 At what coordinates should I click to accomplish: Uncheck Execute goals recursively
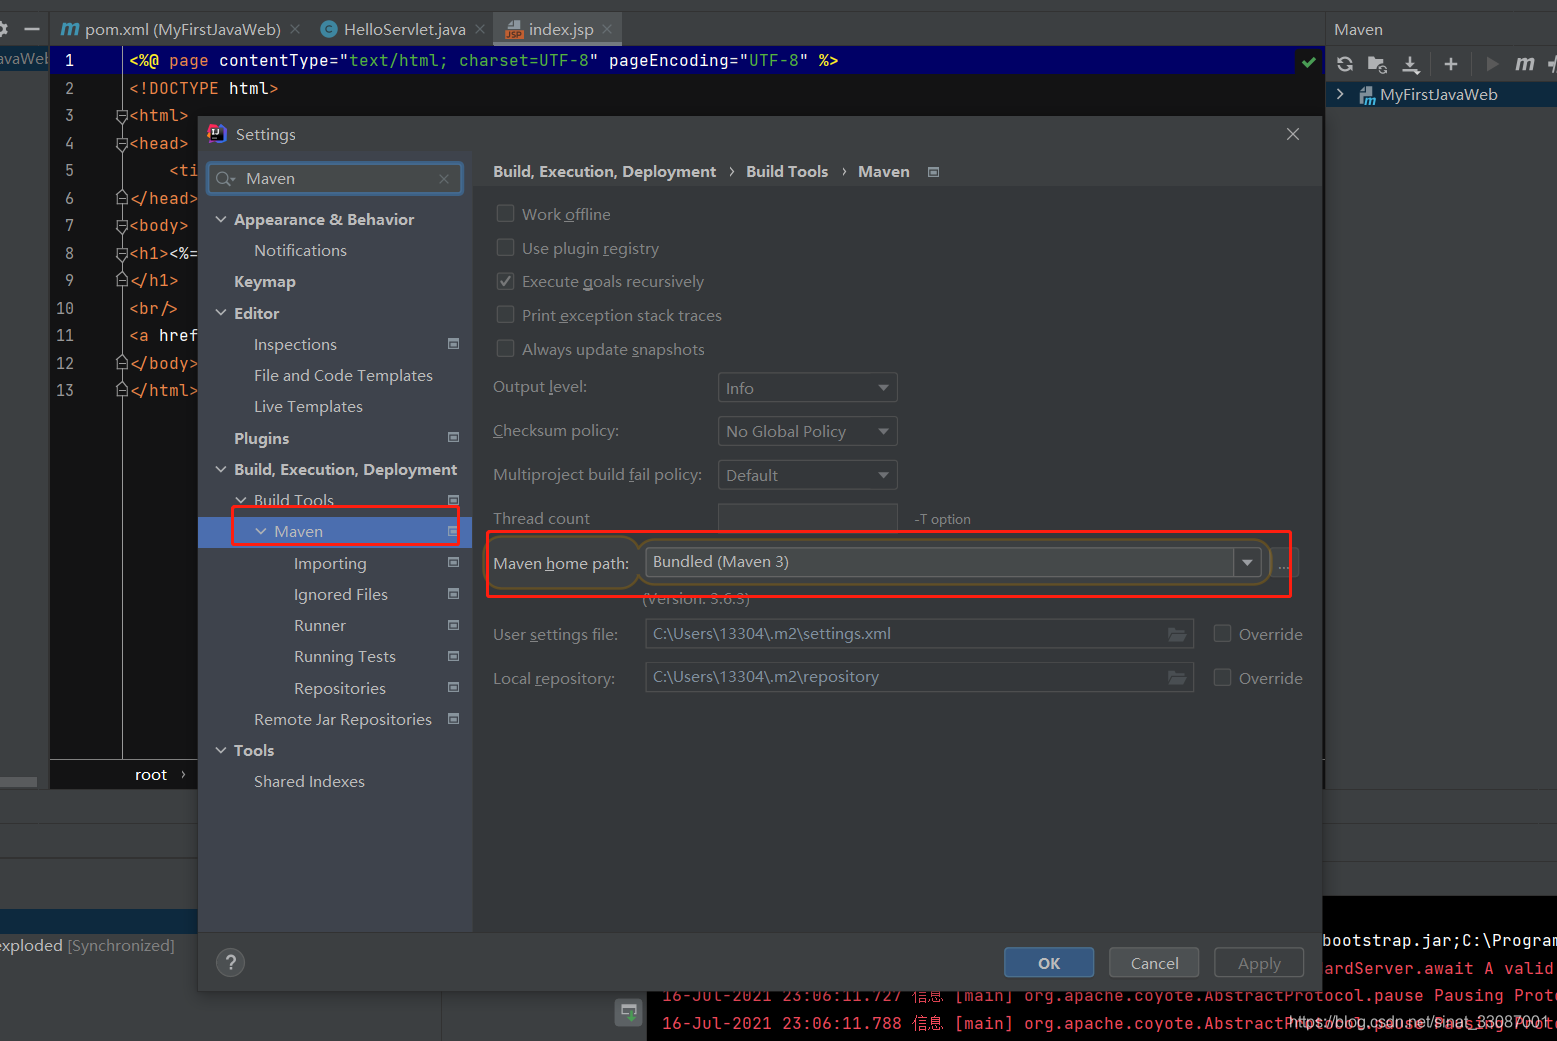[506, 281]
